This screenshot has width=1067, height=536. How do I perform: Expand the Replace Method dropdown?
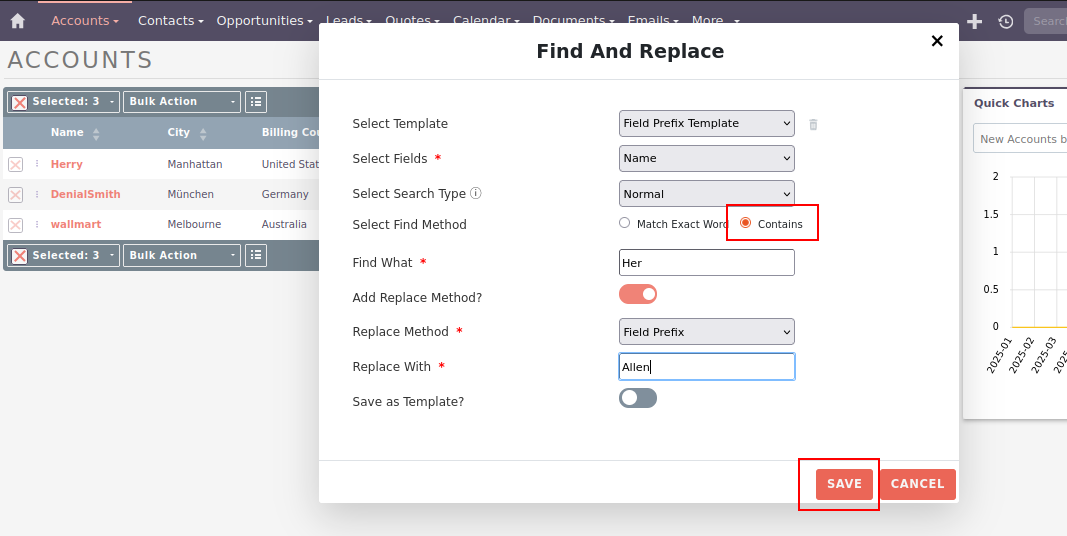click(706, 332)
